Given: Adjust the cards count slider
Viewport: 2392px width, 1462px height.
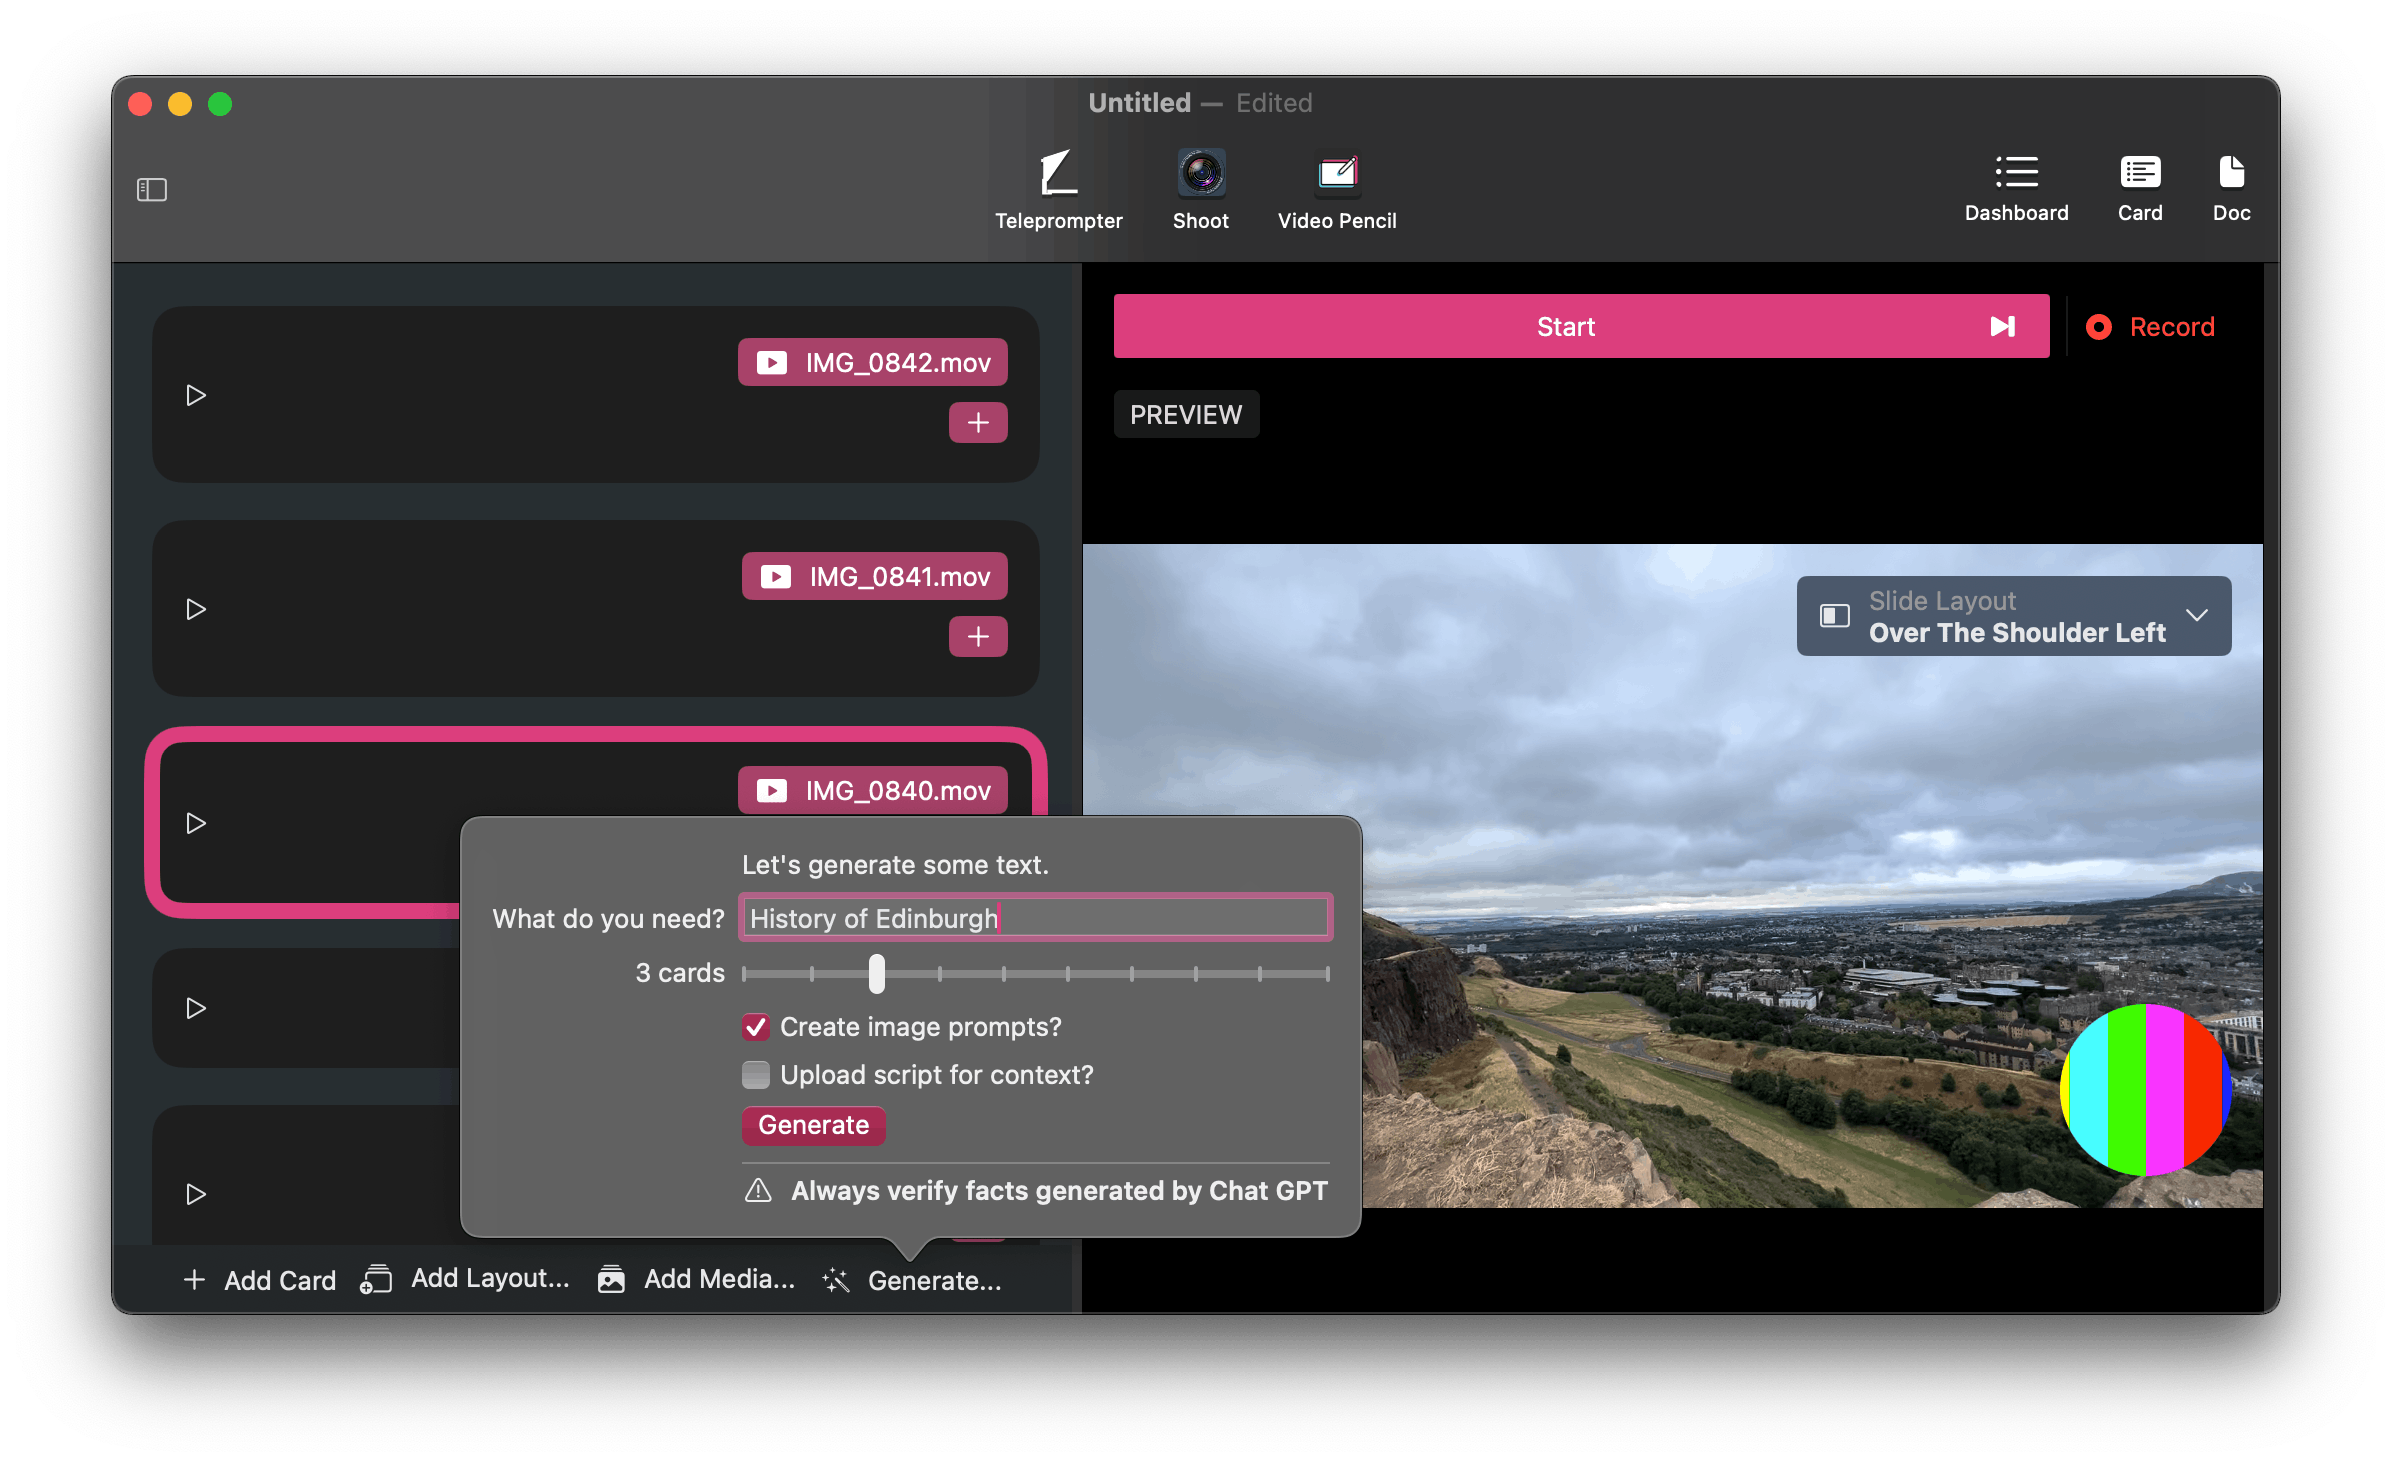Looking at the screenshot, I should [1035, 973].
